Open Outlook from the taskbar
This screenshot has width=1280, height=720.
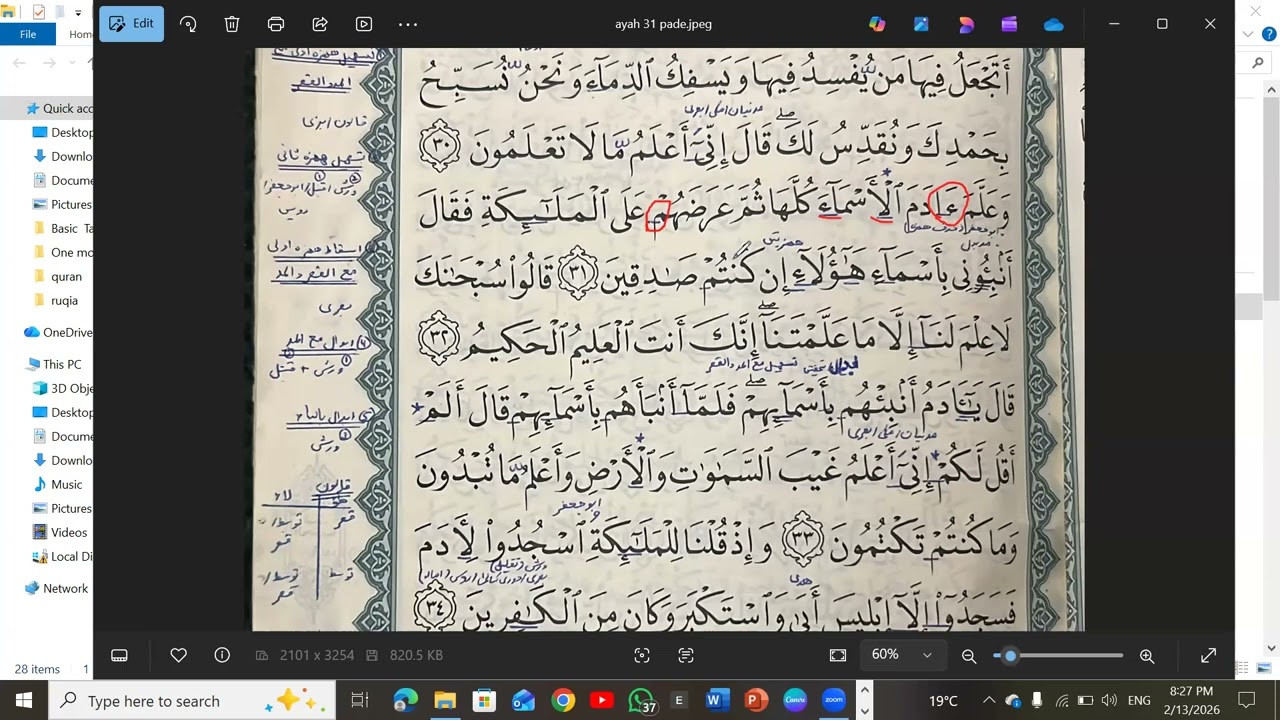(523, 700)
